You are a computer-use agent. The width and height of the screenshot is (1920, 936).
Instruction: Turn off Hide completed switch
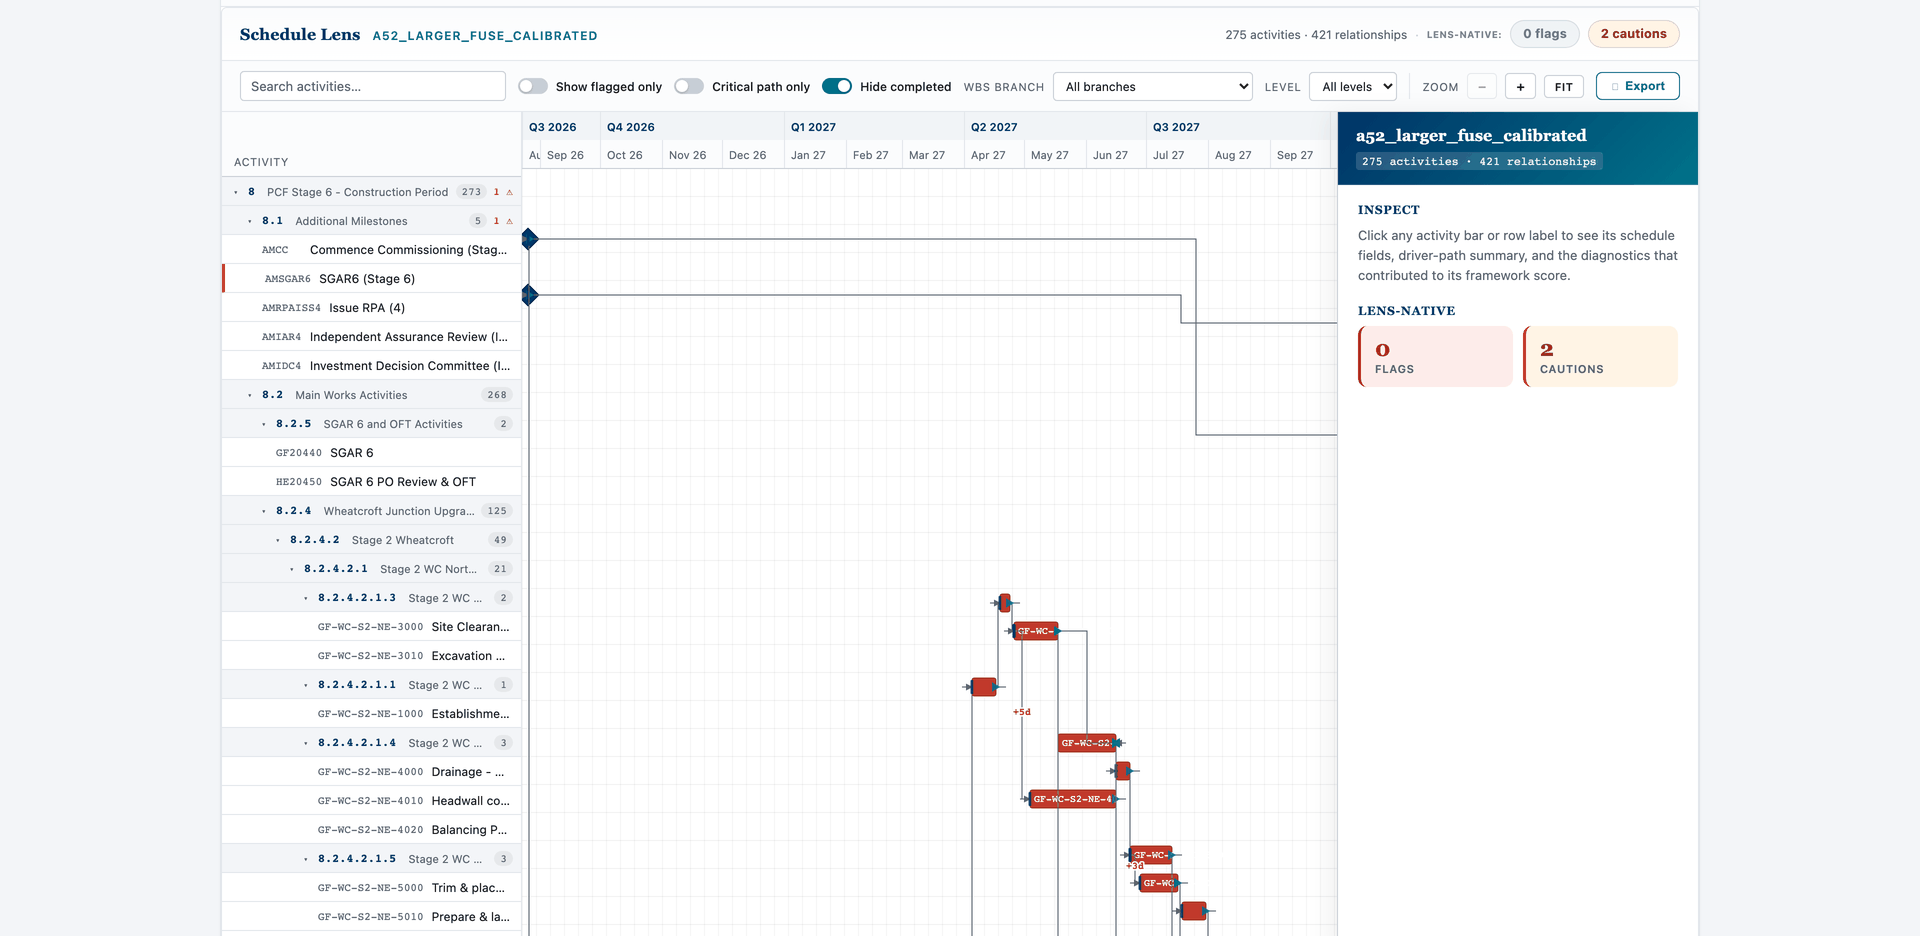(837, 86)
